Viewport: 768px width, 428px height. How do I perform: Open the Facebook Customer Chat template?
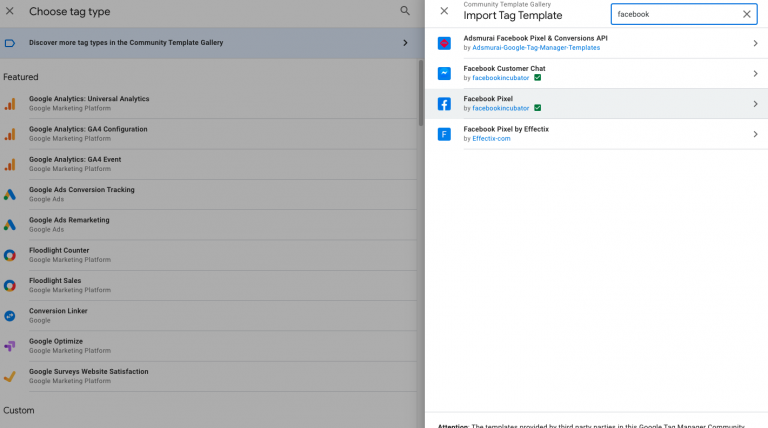click(x=504, y=69)
